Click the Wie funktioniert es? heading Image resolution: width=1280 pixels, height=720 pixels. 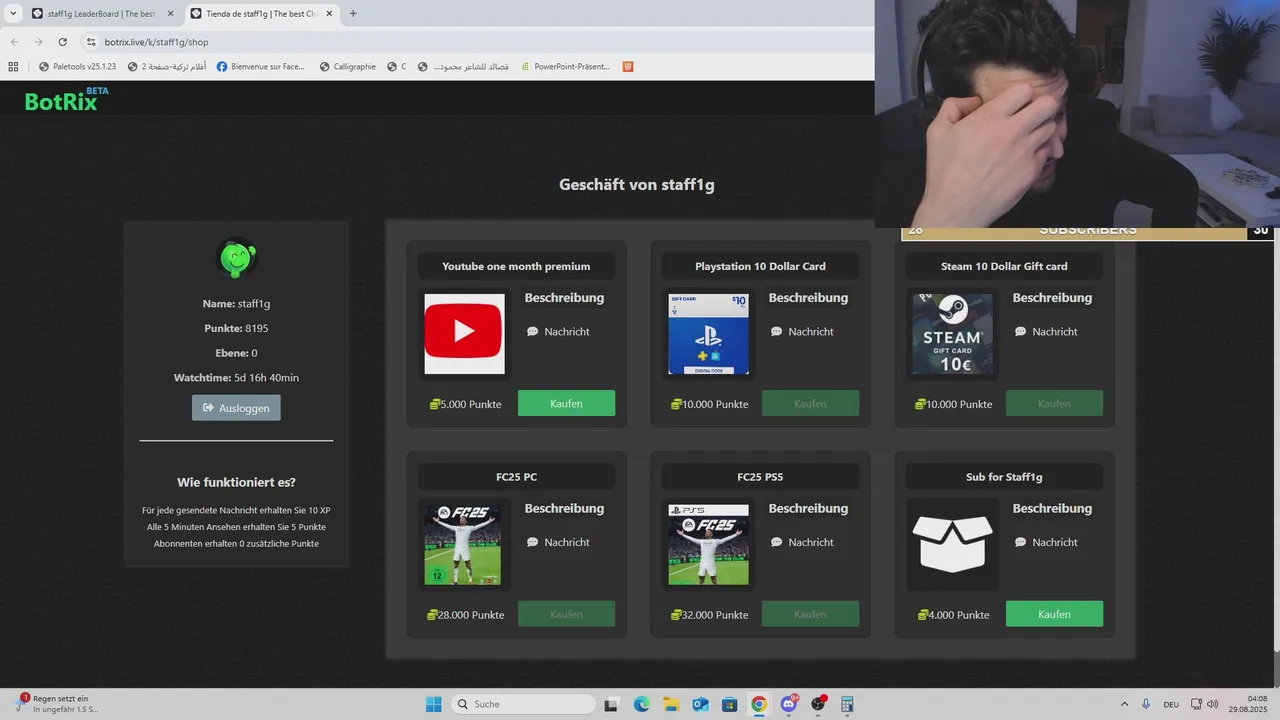(x=236, y=482)
